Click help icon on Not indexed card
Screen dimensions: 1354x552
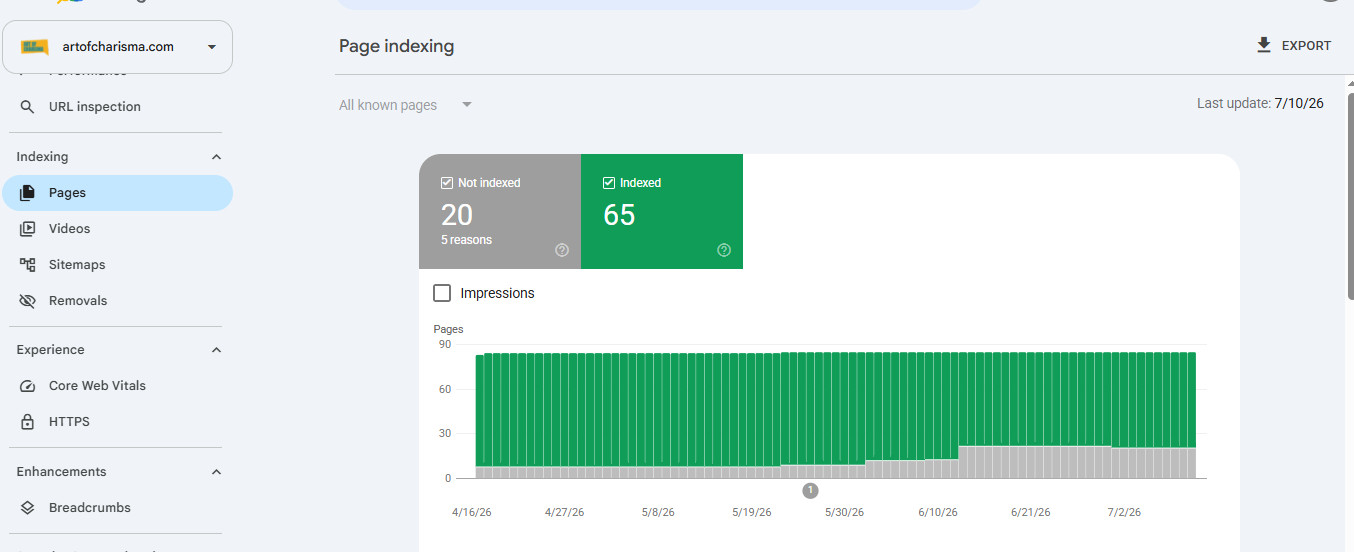[562, 250]
